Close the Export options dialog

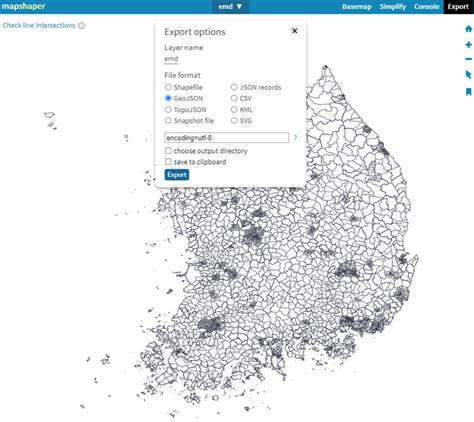pyautogui.click(x=294, y=31)
